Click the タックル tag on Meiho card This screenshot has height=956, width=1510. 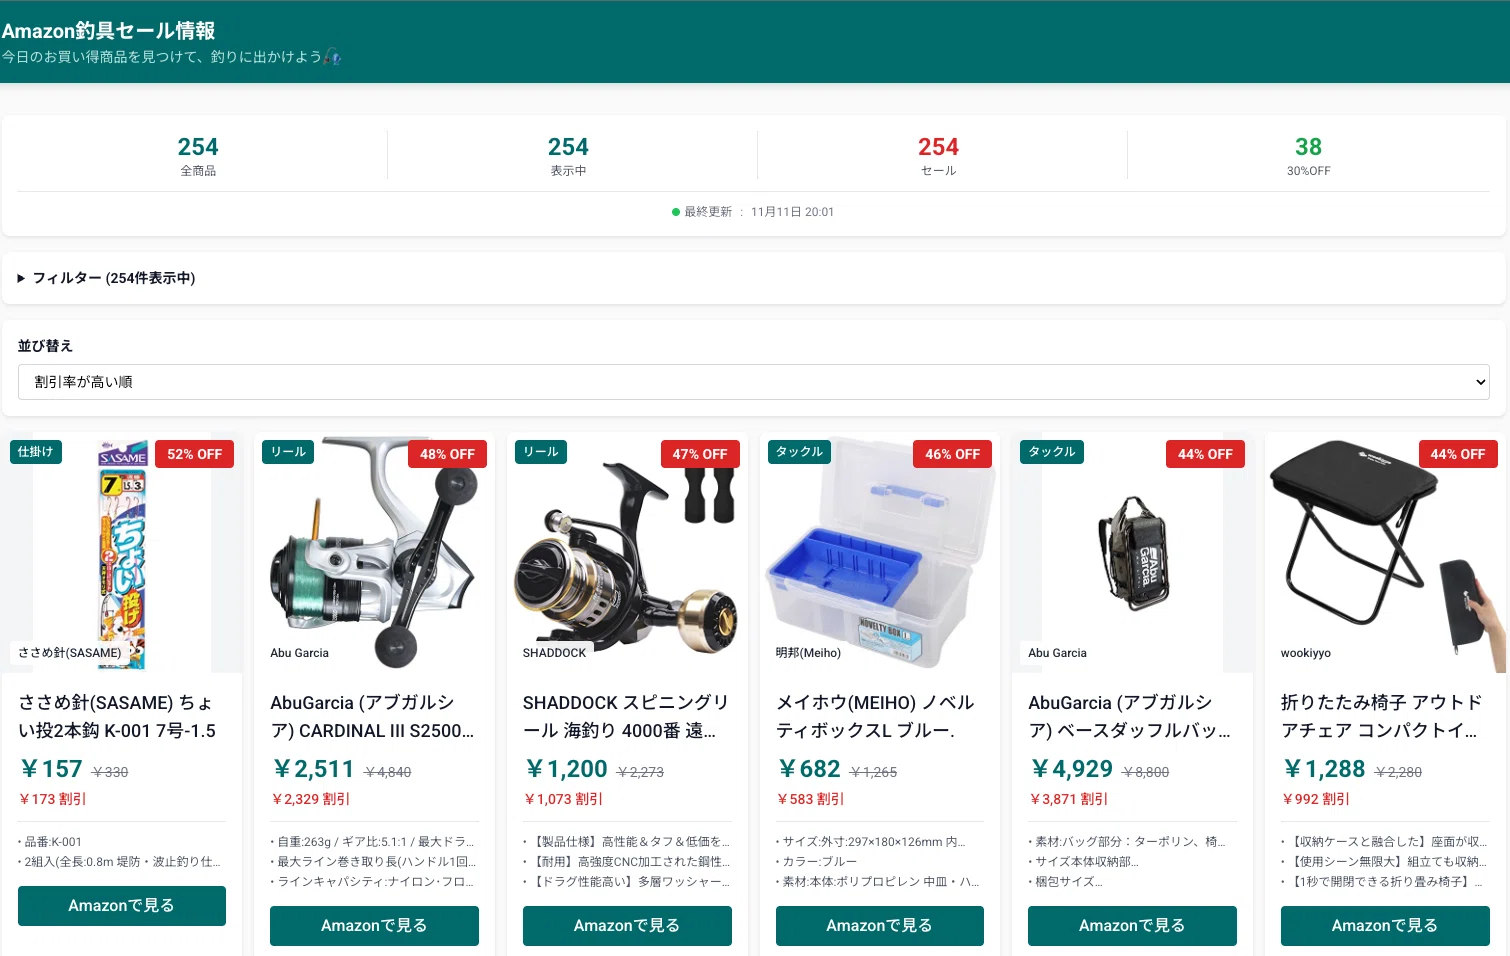(x=800, y=452)
